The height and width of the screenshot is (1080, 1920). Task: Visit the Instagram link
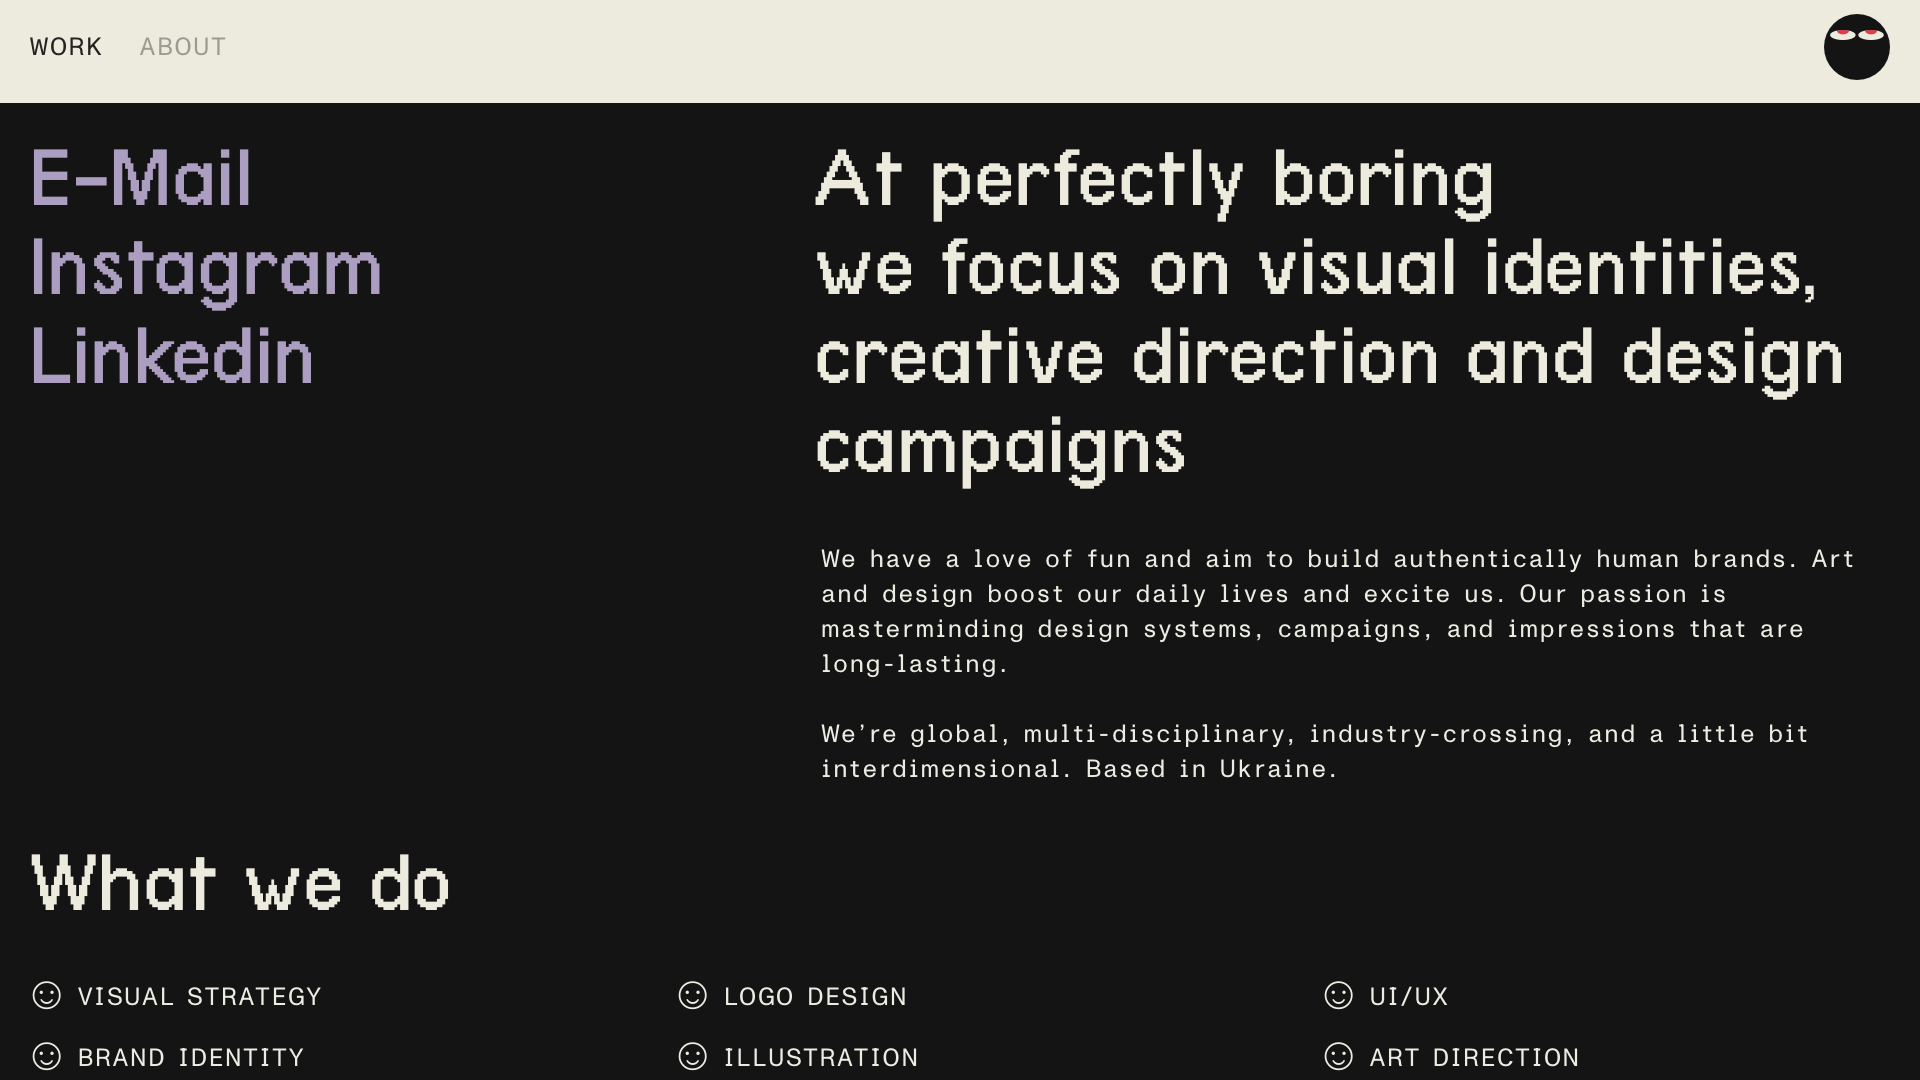click(206, 268)
